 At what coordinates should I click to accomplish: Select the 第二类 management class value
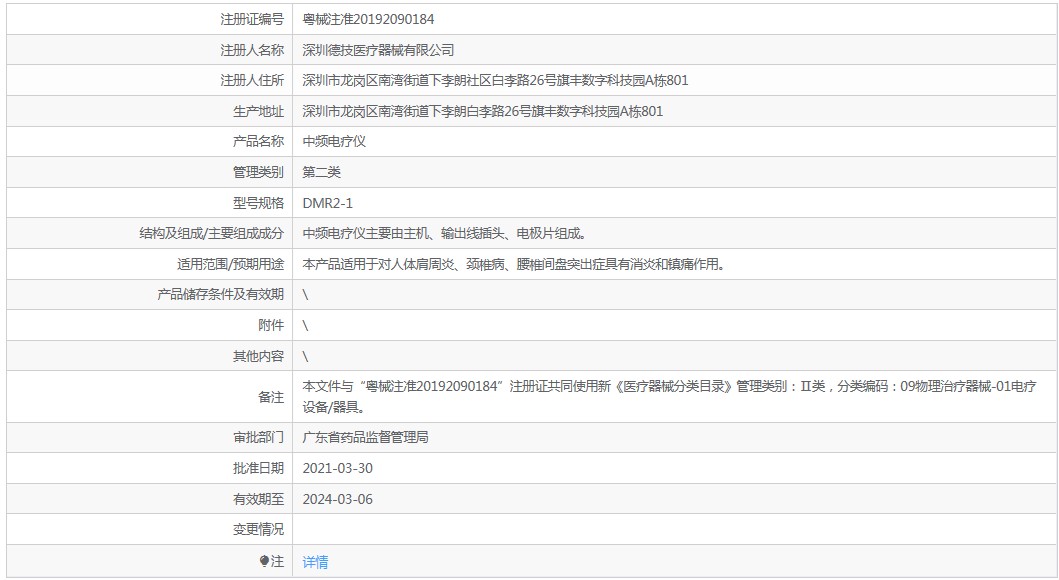(321, 172)
